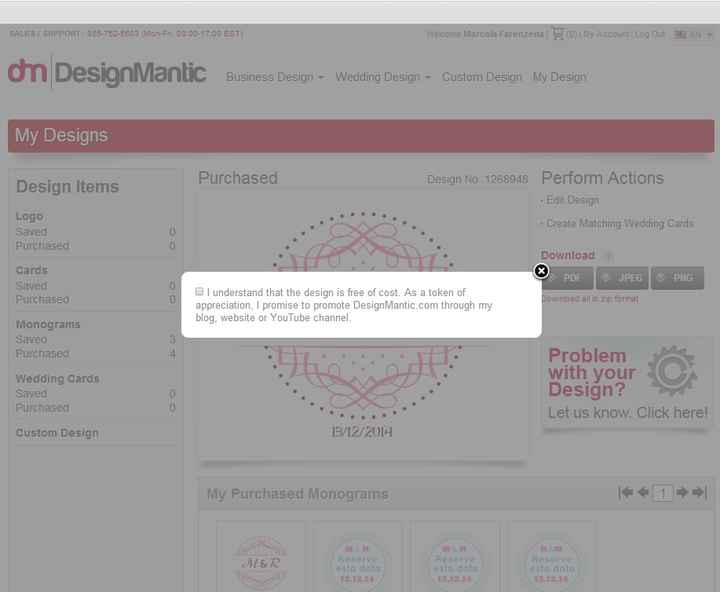Expand the Business Design menu
This screenshot has width=720, height=592.
tap(275, 77)
